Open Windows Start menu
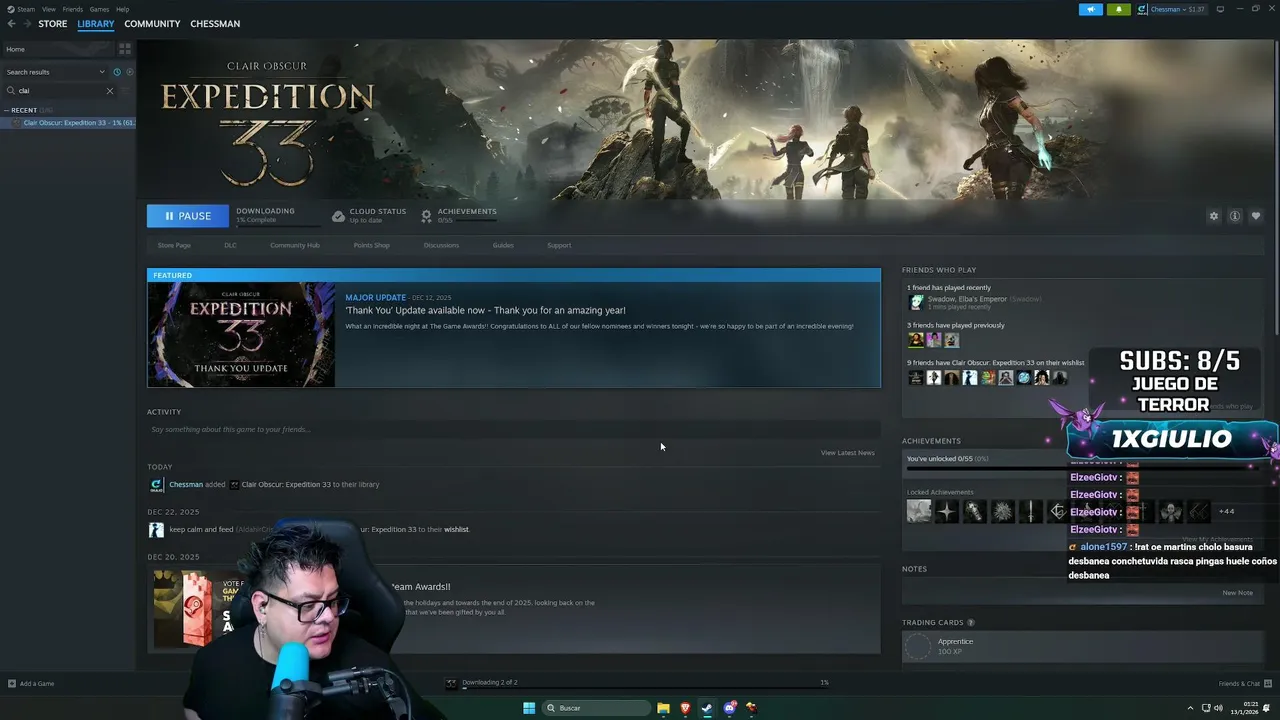1280x720 pixels. tap(529, 708)
